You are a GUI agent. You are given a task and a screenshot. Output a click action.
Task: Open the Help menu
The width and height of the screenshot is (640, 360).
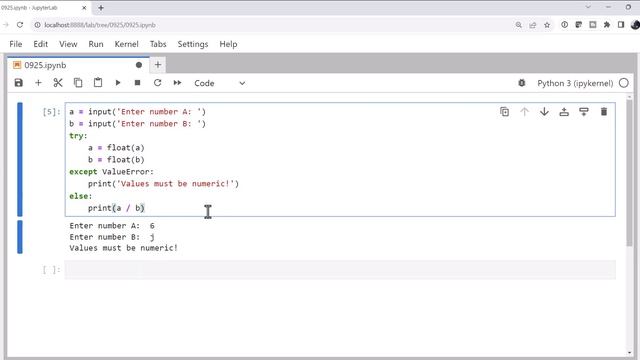tap(228, 44)
